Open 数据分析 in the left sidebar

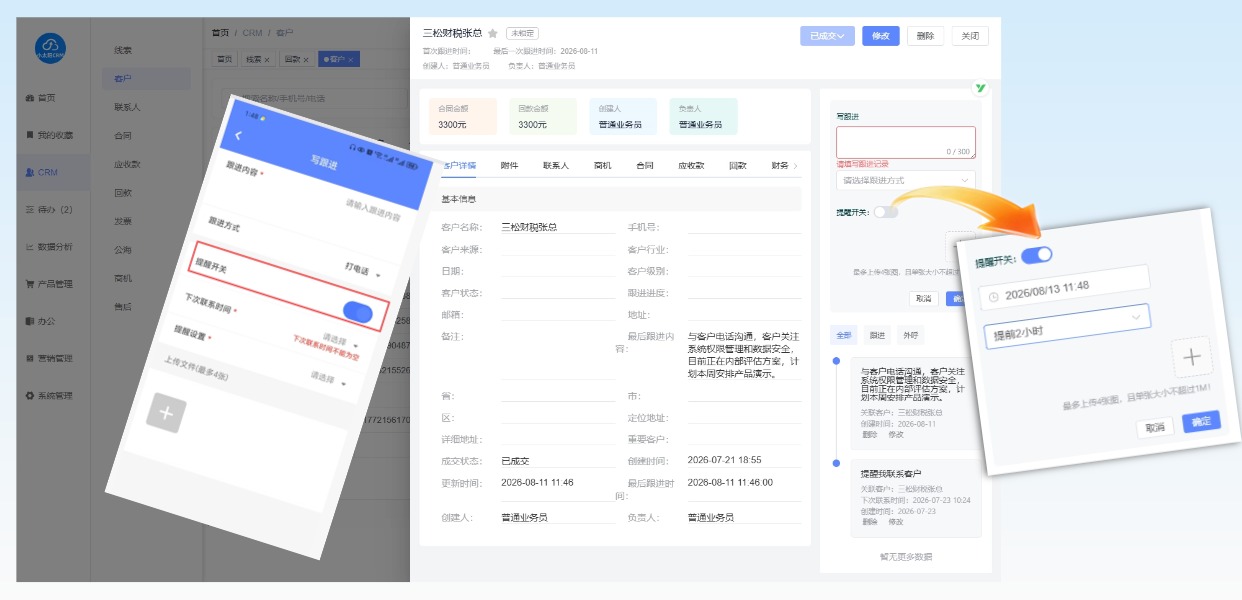coord(55,246)
